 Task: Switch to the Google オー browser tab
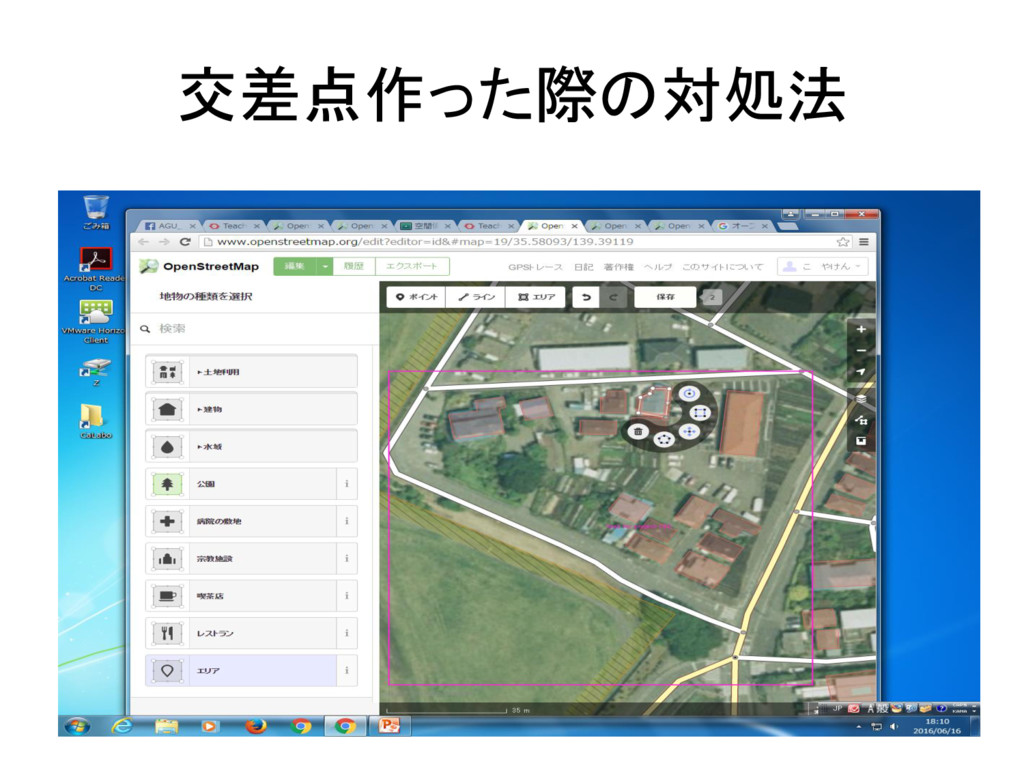coord(743,226)
